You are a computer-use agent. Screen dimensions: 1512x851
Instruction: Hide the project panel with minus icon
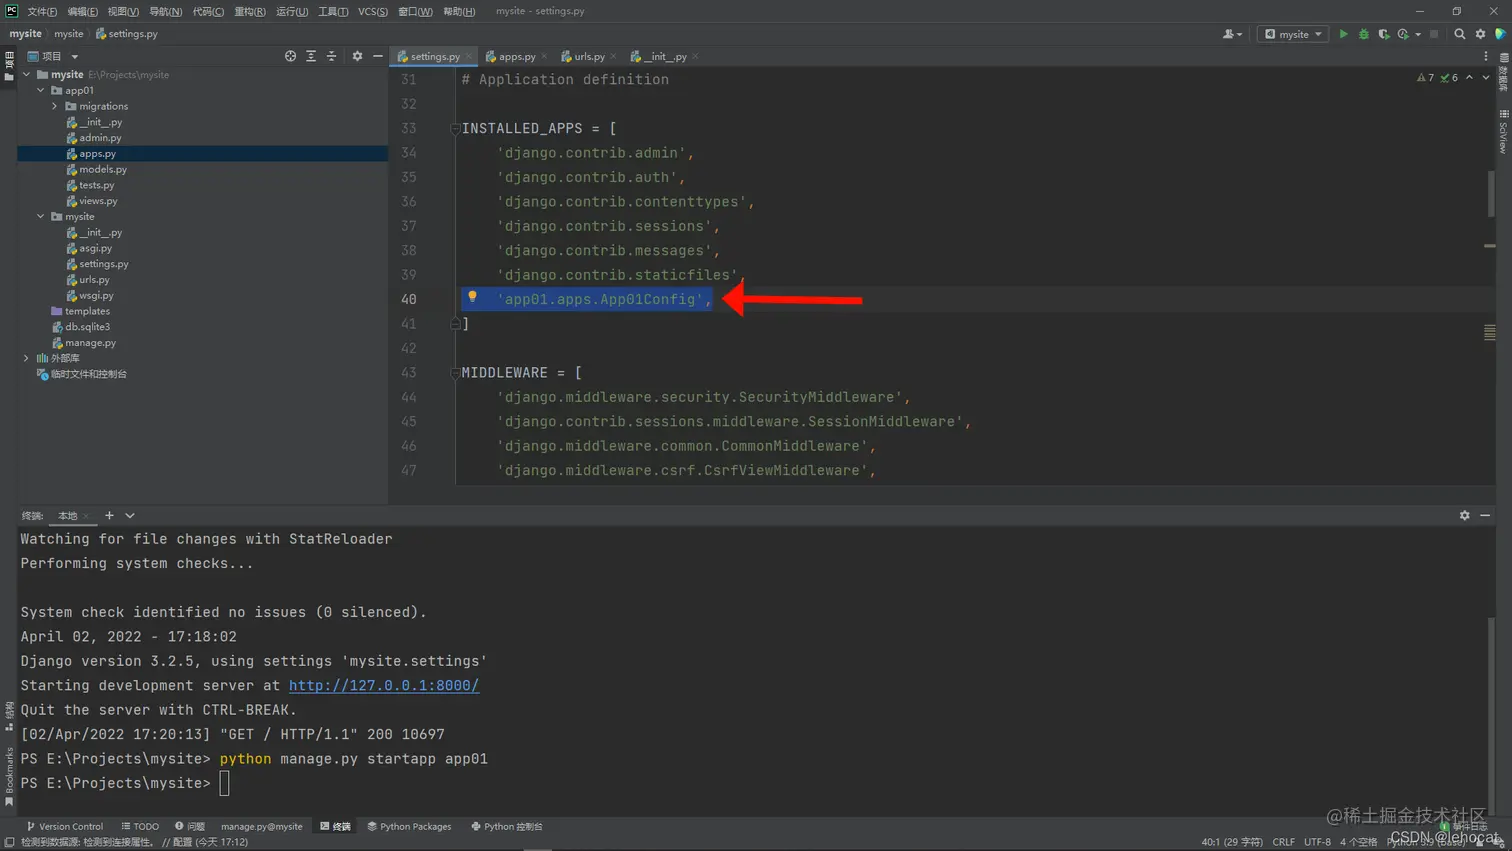378,56
